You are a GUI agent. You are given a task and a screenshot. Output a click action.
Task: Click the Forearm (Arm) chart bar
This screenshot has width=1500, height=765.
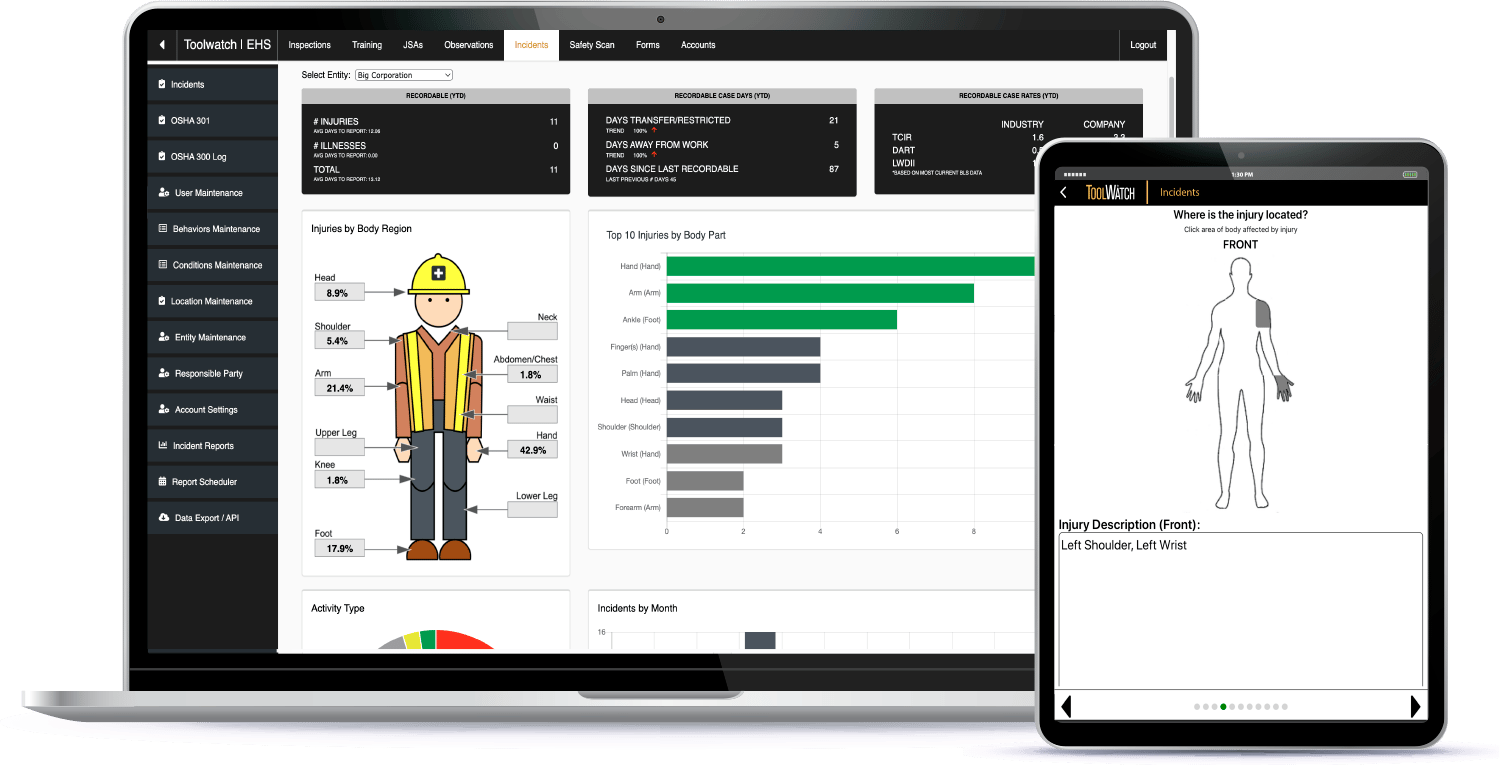pos(705,508)
